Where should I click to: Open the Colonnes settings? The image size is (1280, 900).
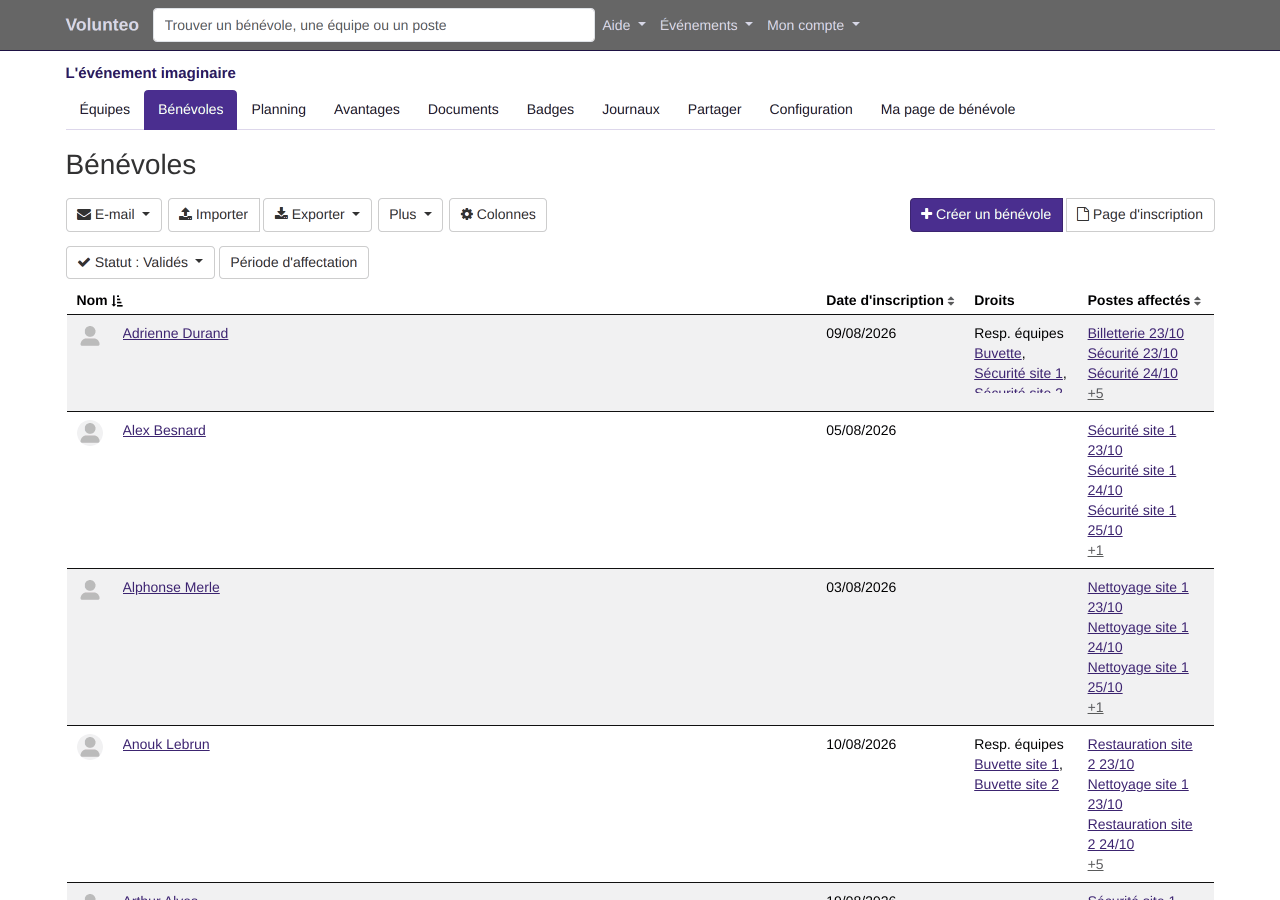[x=498, y=215]
